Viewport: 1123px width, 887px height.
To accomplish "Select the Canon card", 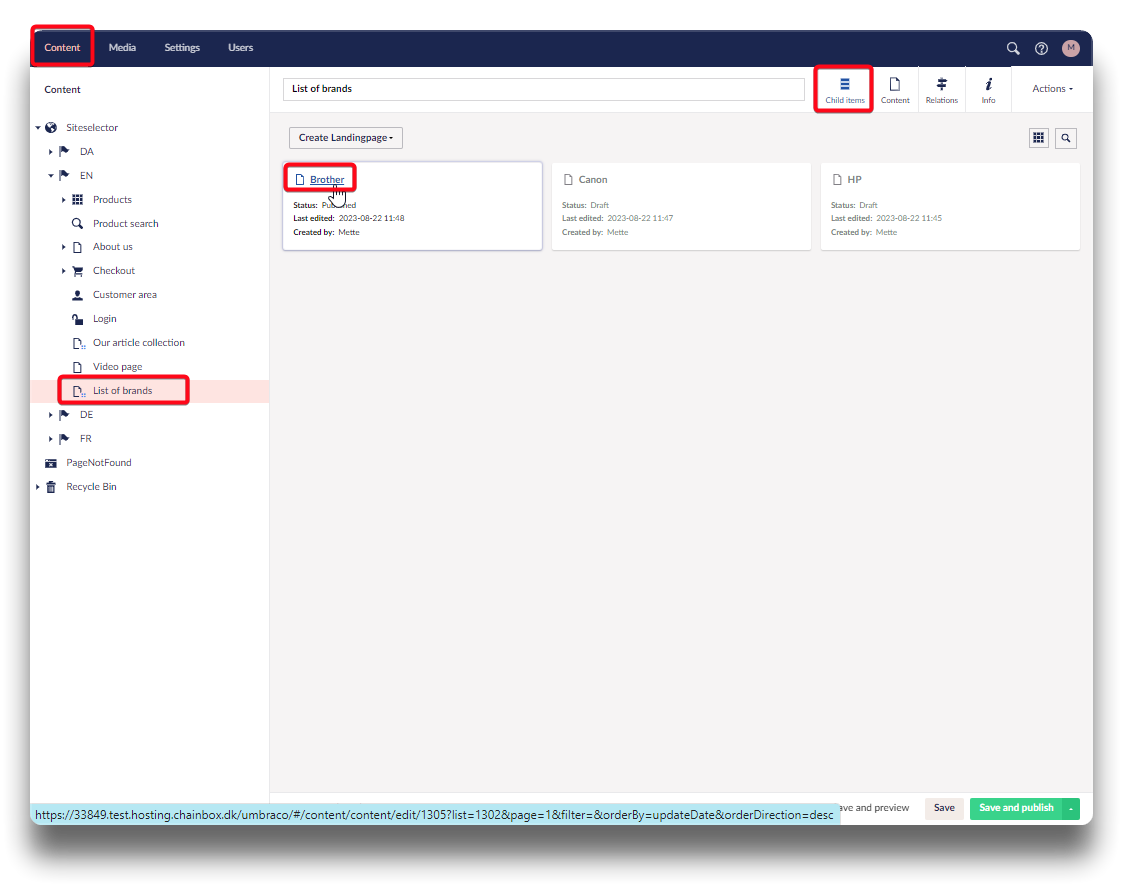I will [680, 206].
